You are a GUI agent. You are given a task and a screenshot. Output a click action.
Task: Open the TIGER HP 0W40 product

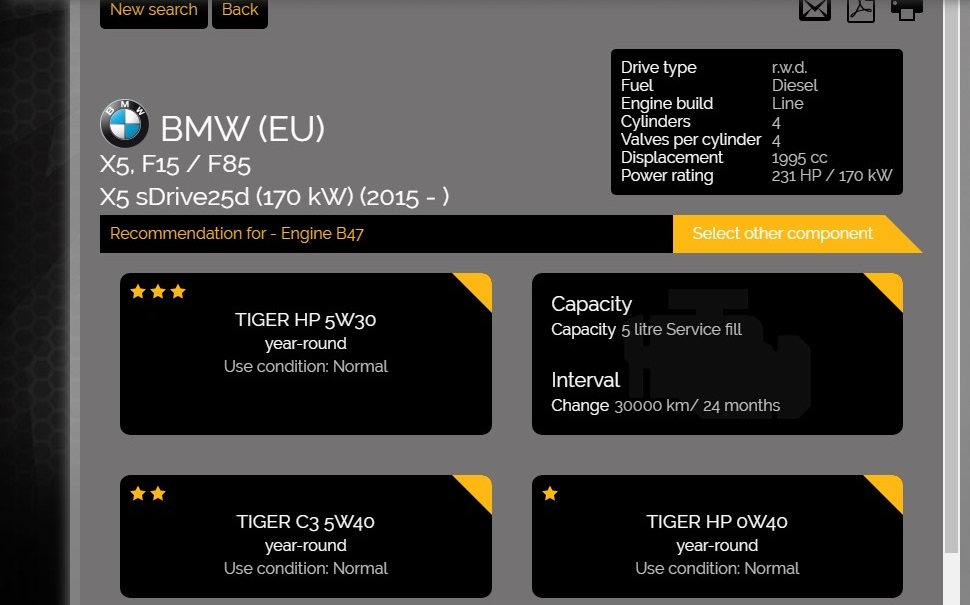[x=717, y=522]
